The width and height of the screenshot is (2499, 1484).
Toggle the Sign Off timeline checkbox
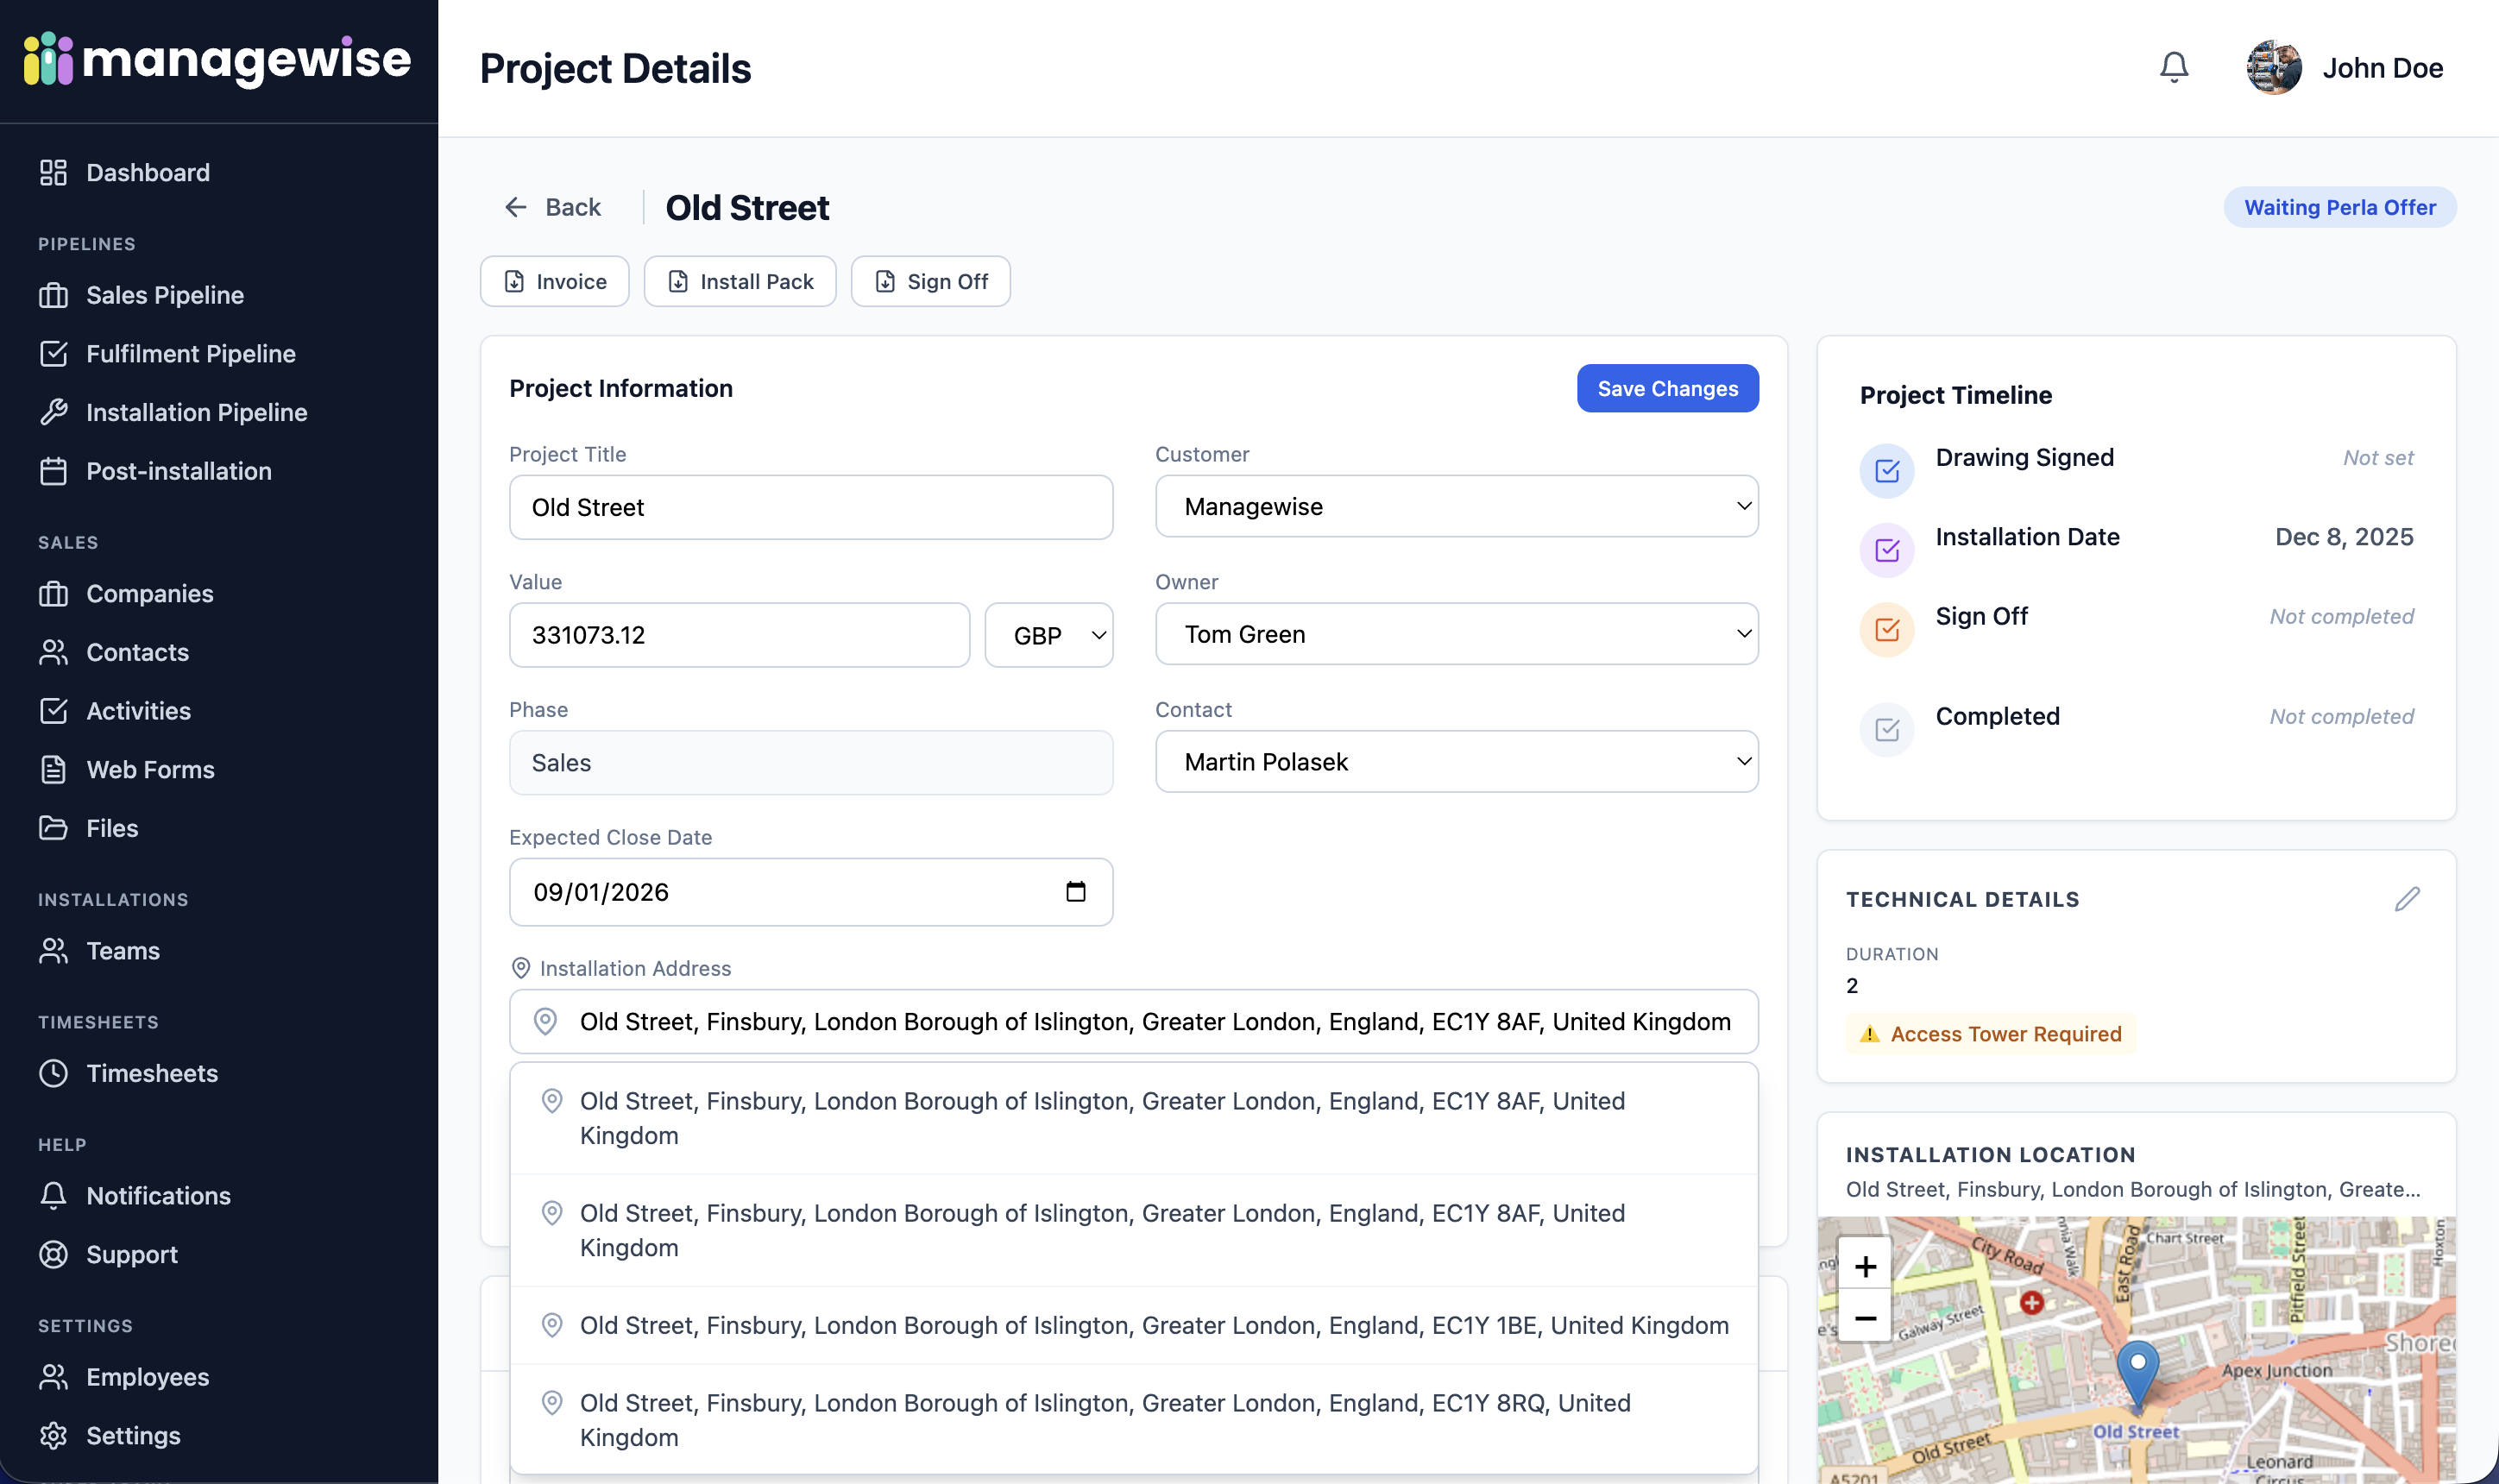tap(1886, 629)
